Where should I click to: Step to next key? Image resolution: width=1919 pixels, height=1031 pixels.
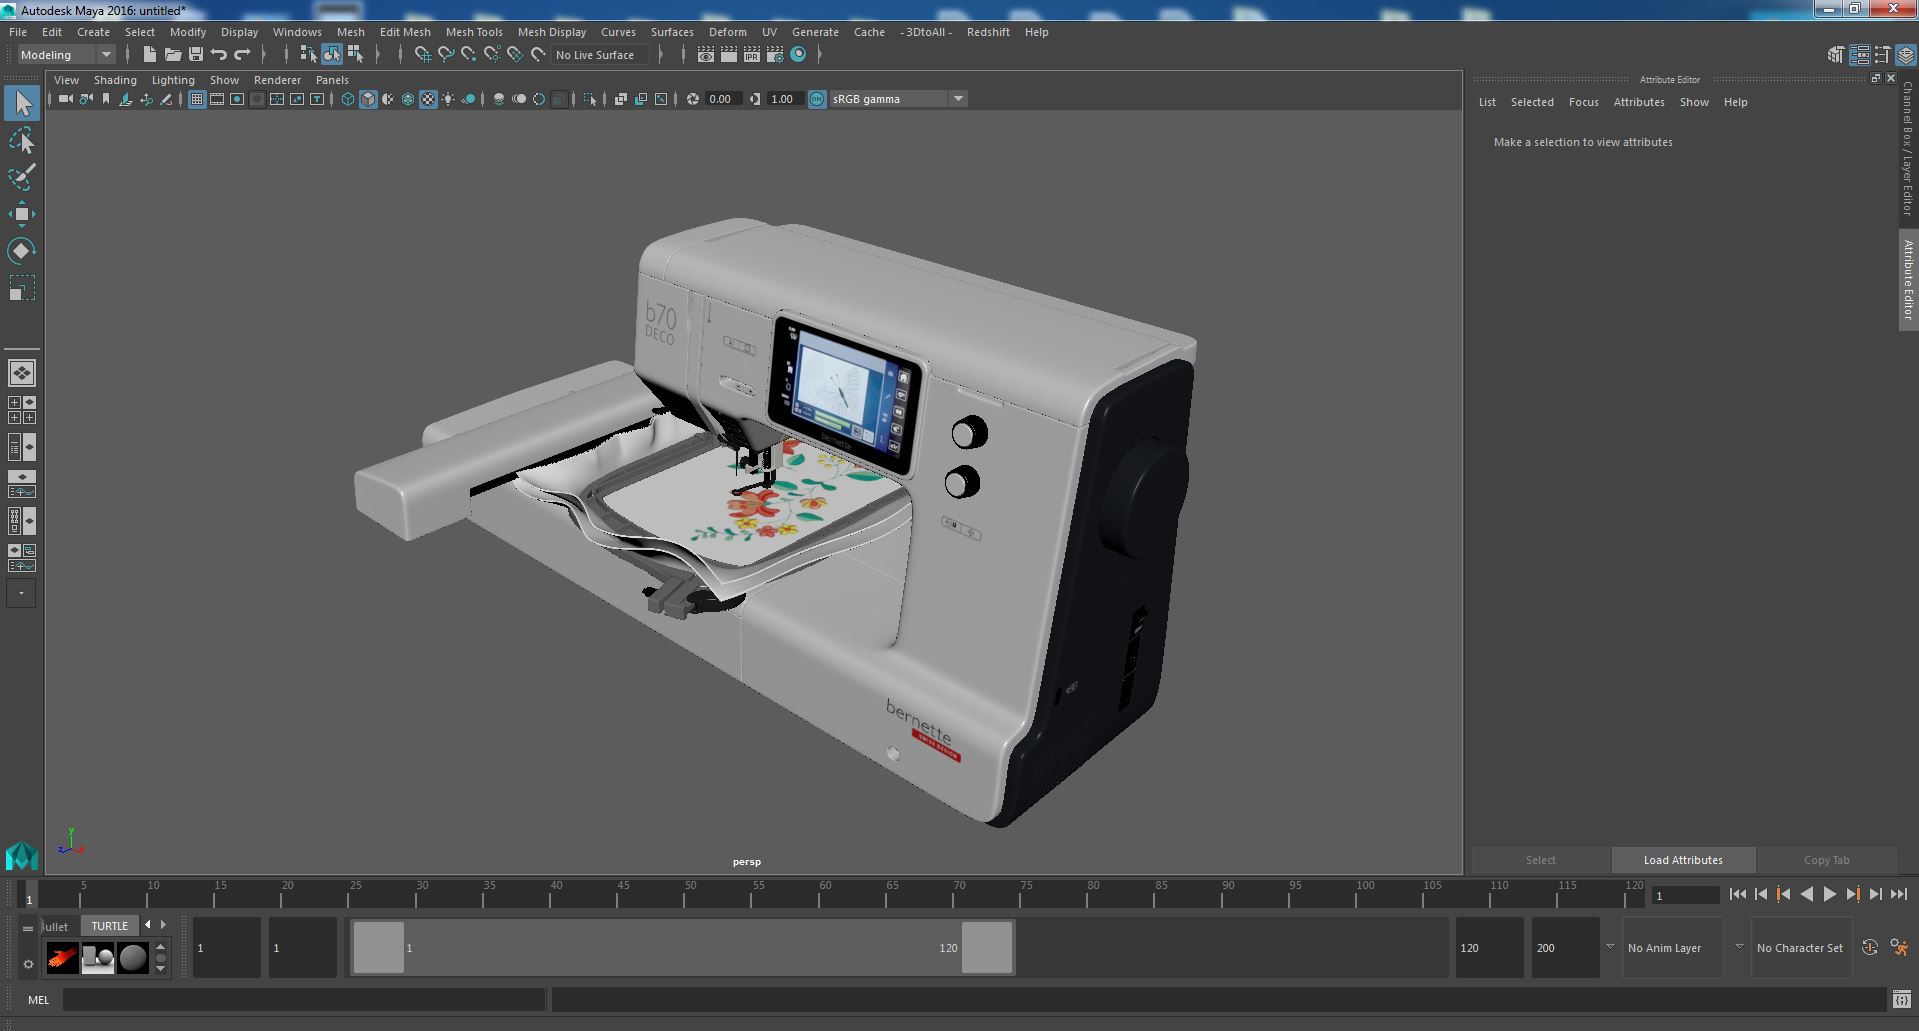coord(1853,895)
